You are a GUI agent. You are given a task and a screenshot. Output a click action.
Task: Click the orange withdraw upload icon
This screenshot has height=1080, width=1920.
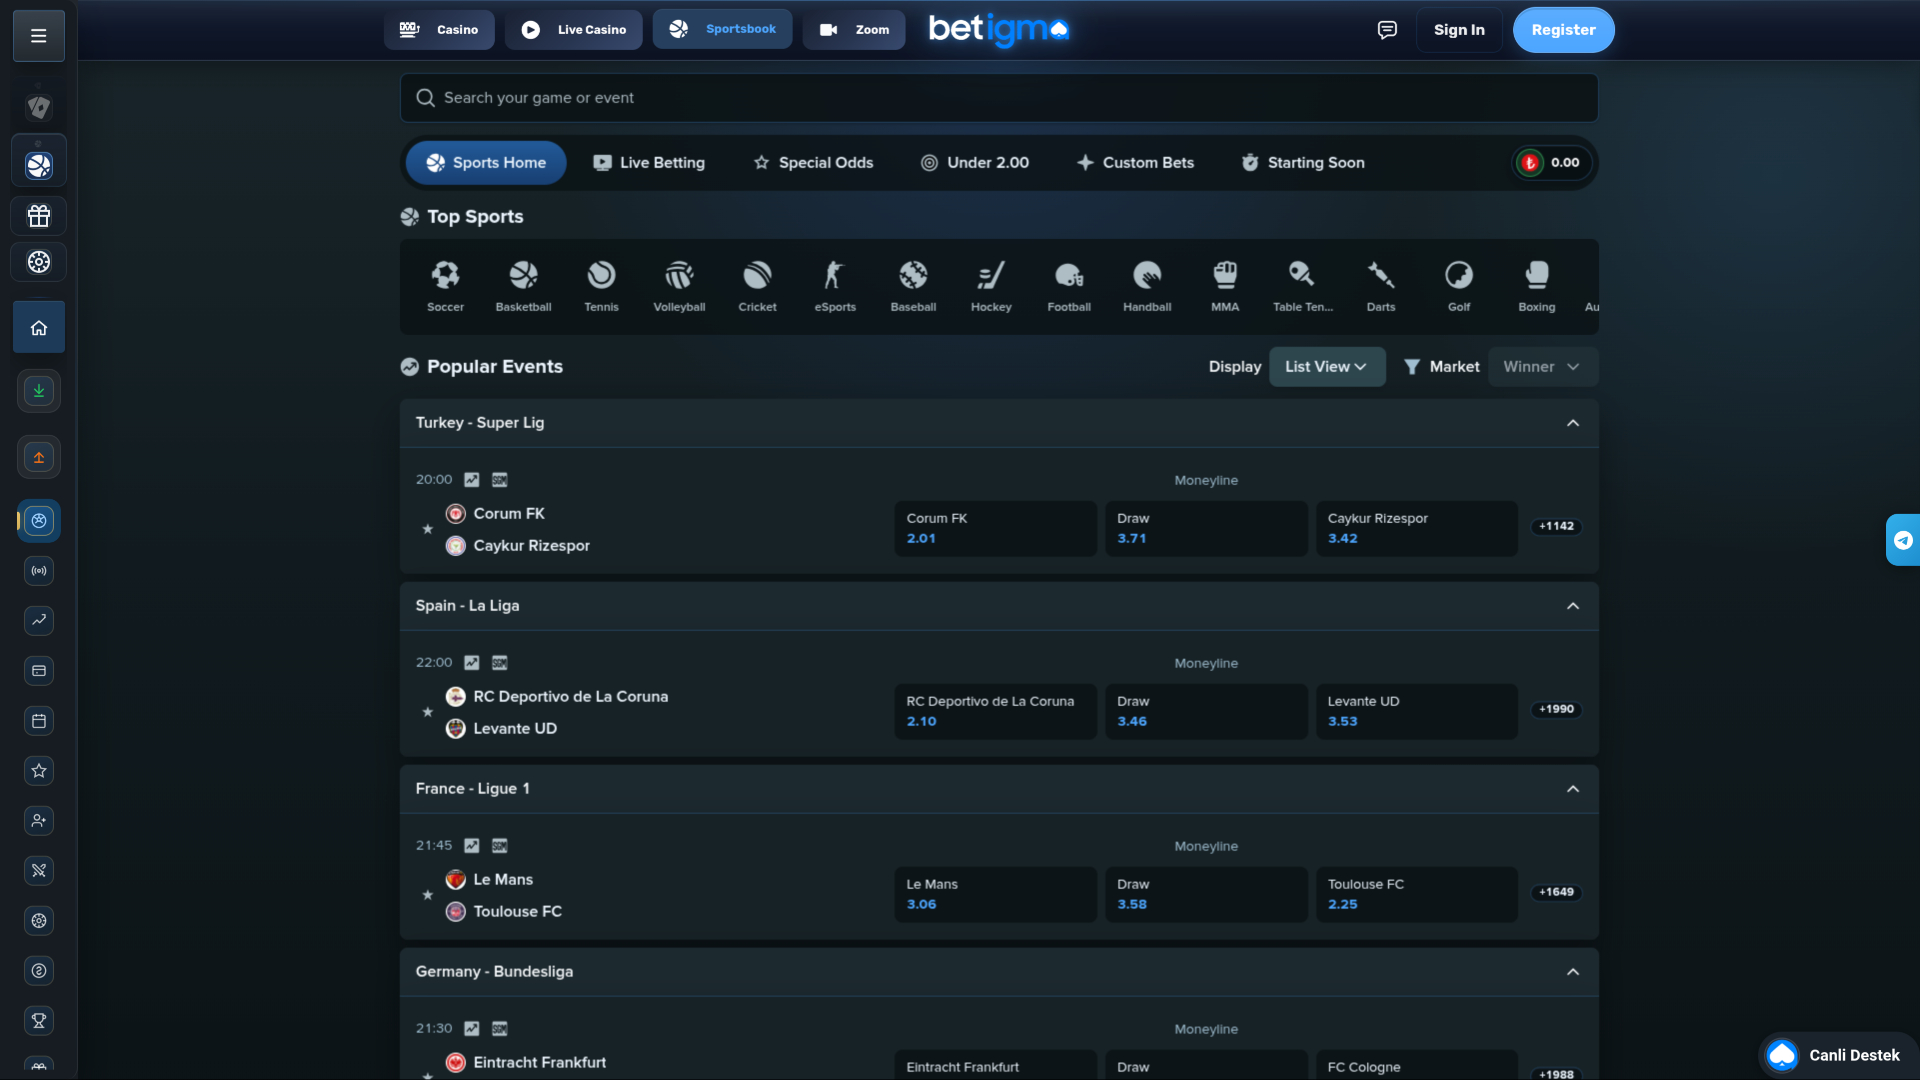39,458
